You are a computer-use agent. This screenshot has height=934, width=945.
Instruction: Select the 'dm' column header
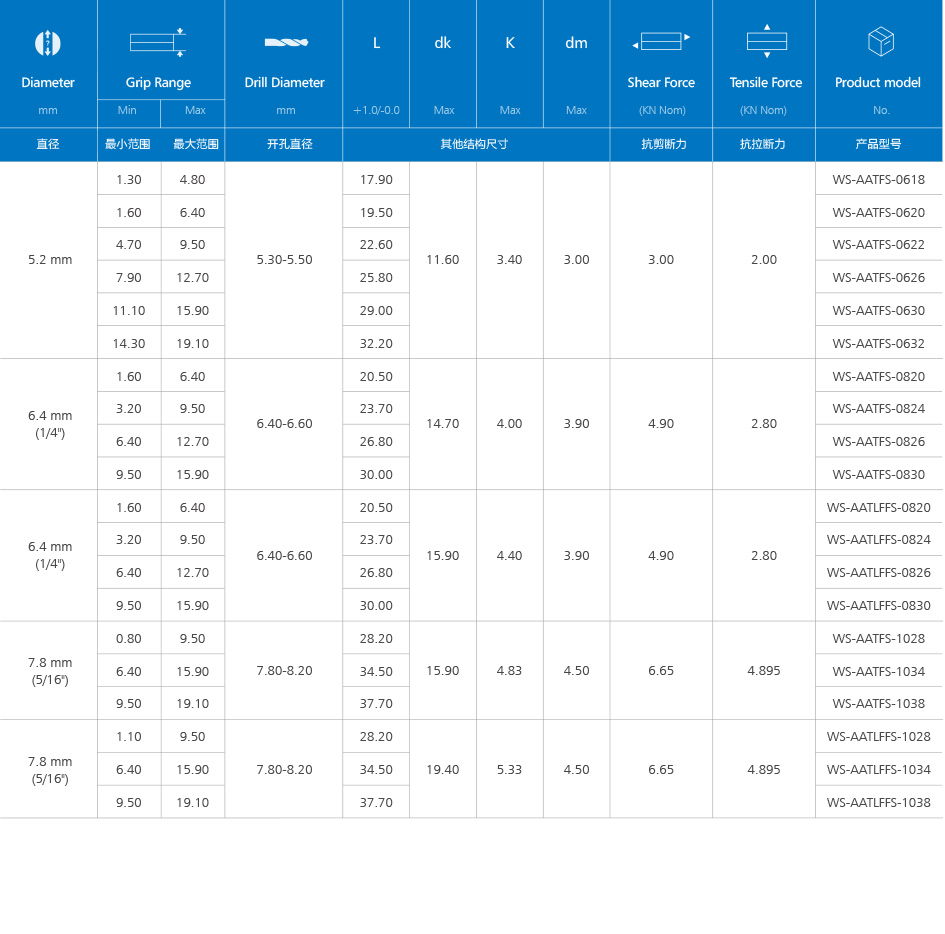click(x=576, y=43)
